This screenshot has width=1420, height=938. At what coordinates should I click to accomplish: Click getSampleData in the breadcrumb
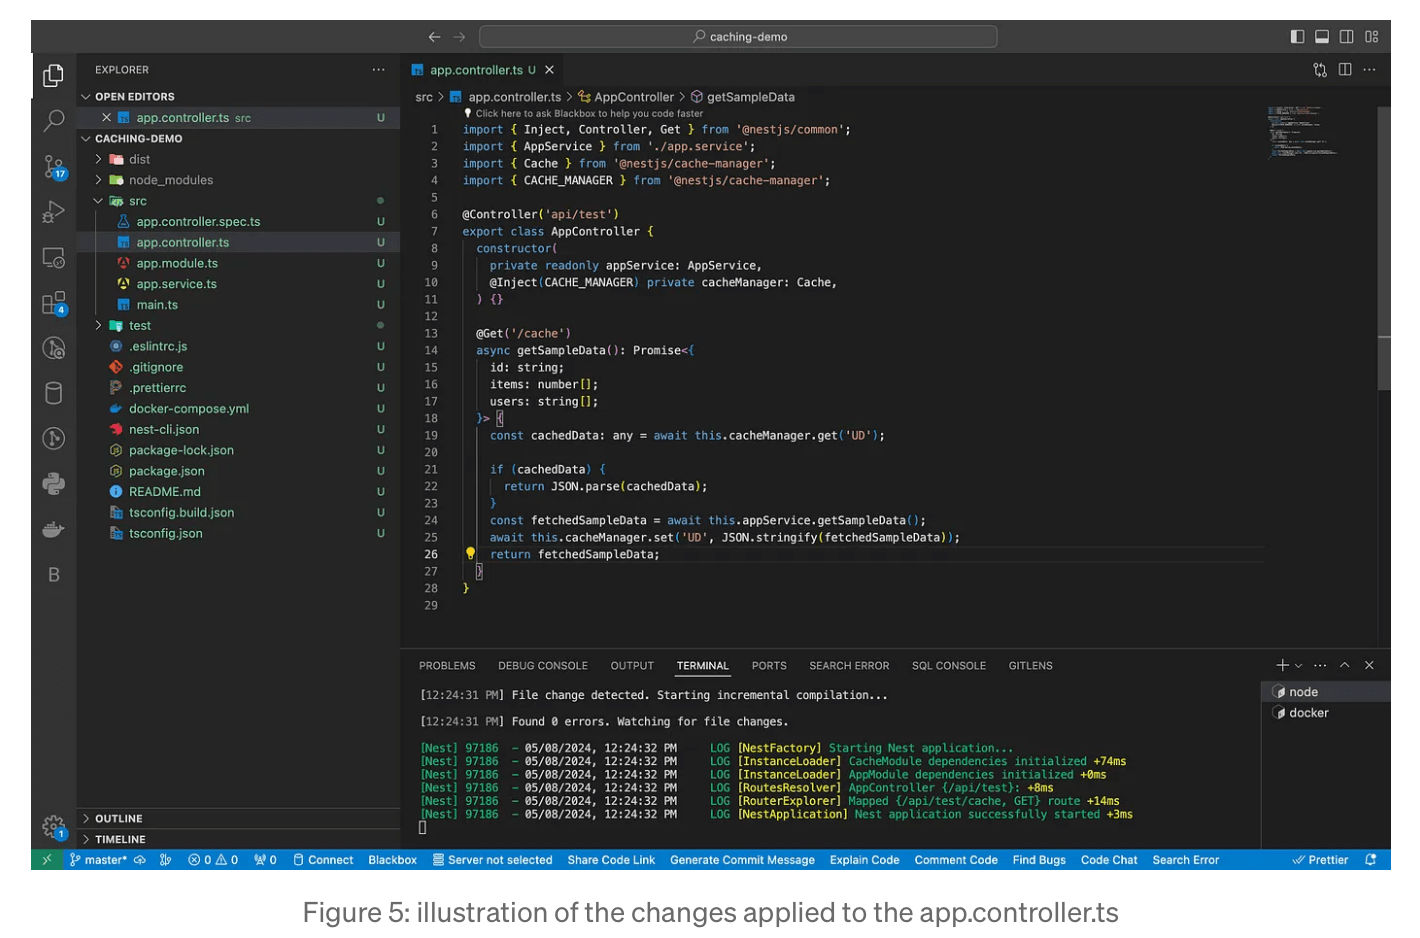click(750, 97)
